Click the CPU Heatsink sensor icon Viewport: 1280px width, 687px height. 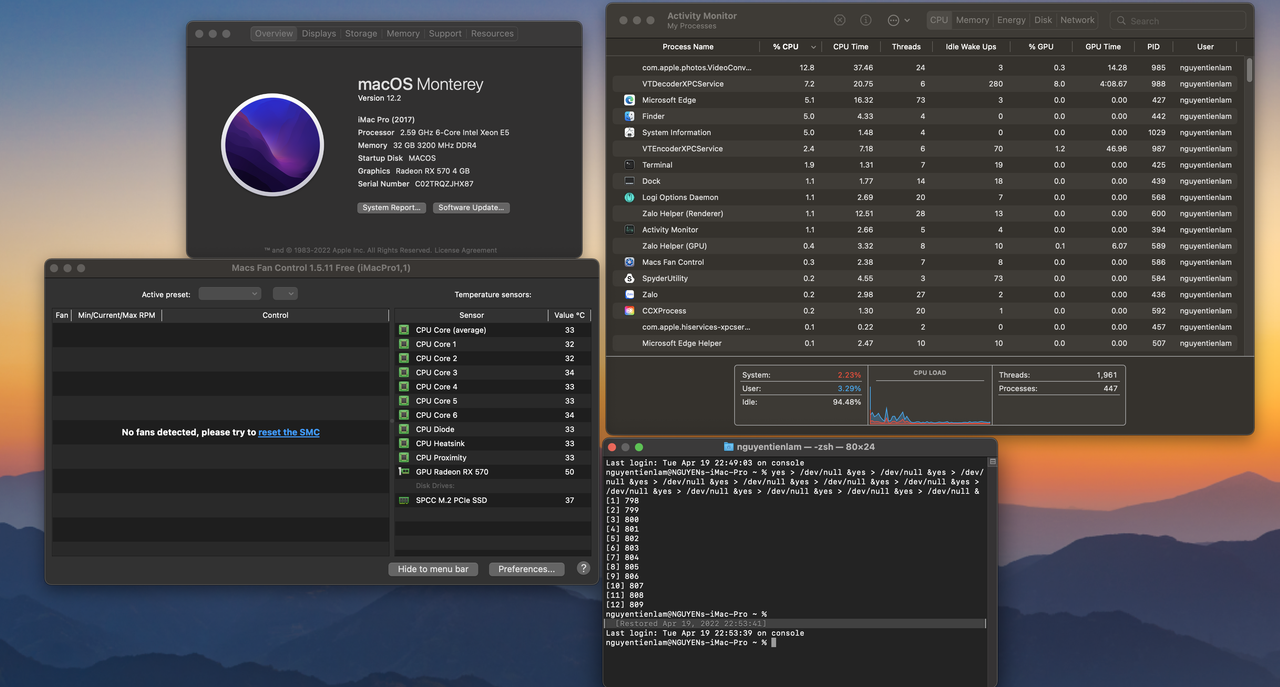(404, 443)
